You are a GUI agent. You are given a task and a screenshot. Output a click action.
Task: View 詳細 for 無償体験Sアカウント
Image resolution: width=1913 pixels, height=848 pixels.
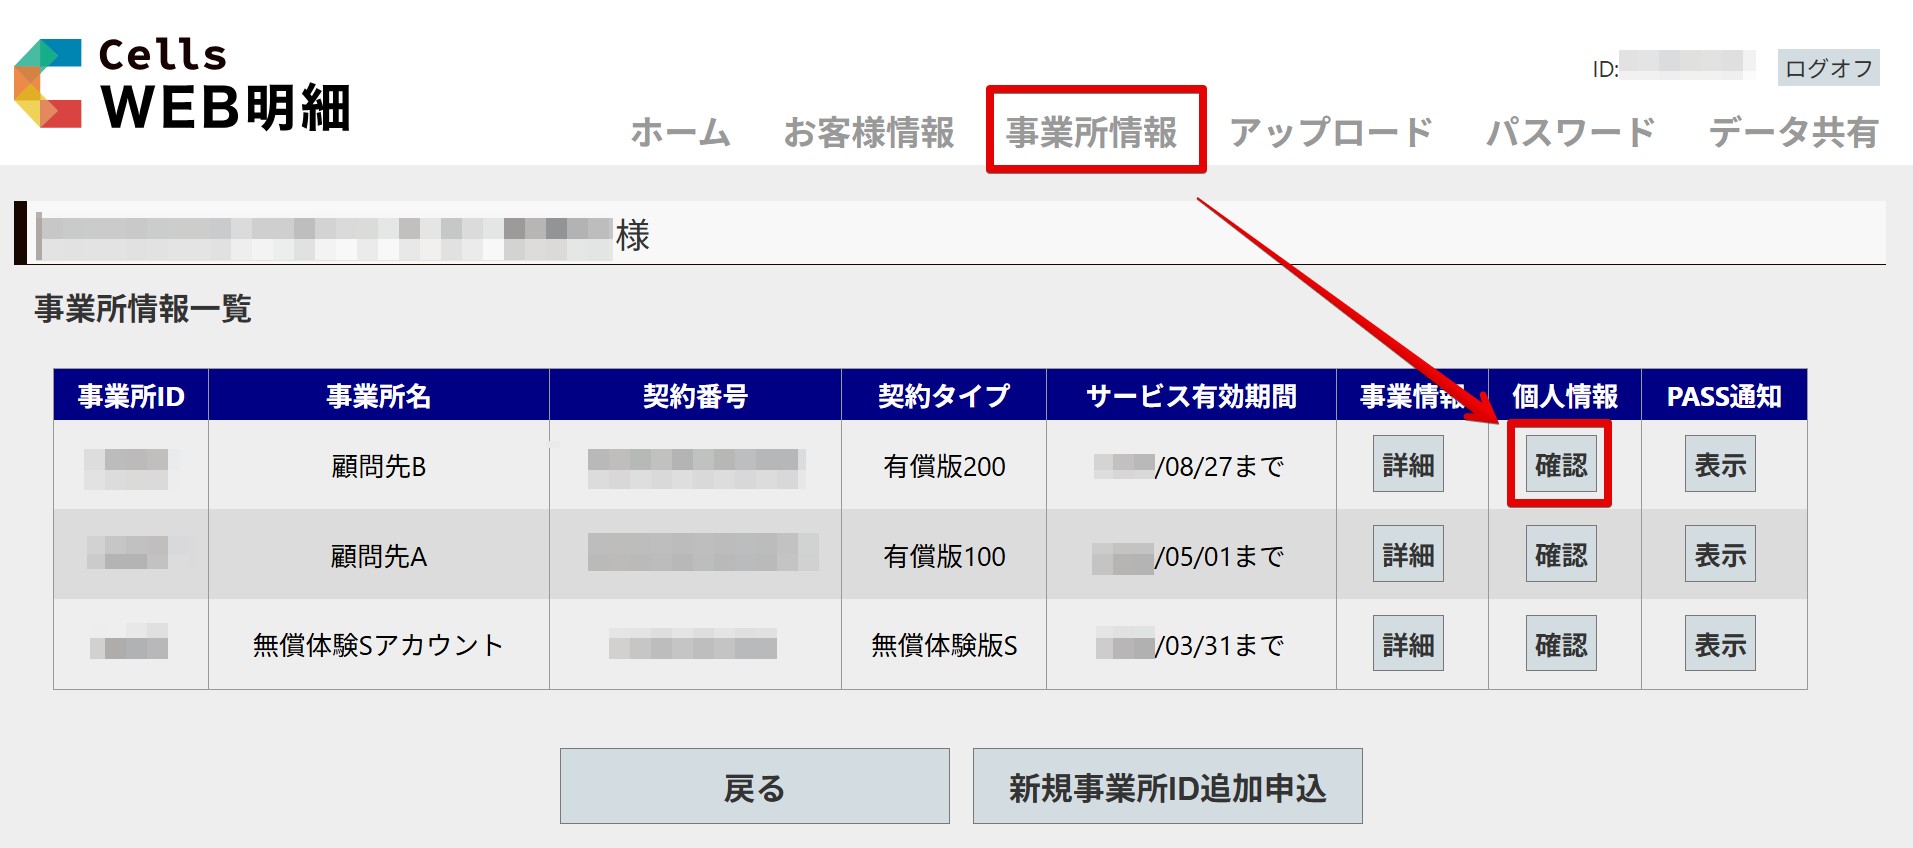tap(1408, 643)
